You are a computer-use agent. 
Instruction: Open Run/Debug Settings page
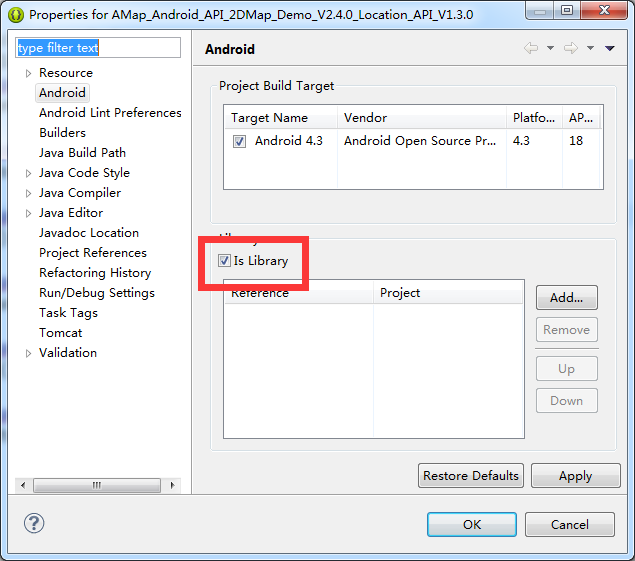97,293
